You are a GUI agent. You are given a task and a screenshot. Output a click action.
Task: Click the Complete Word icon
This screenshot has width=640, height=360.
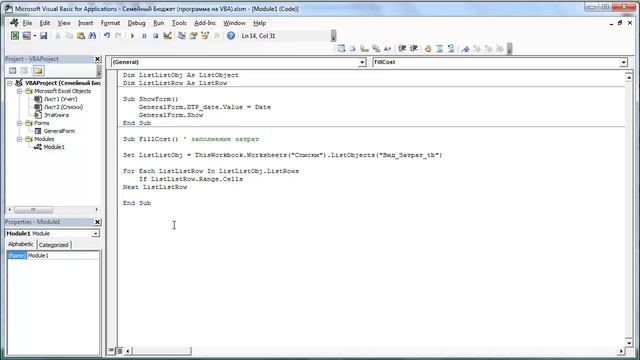(388, 49)
